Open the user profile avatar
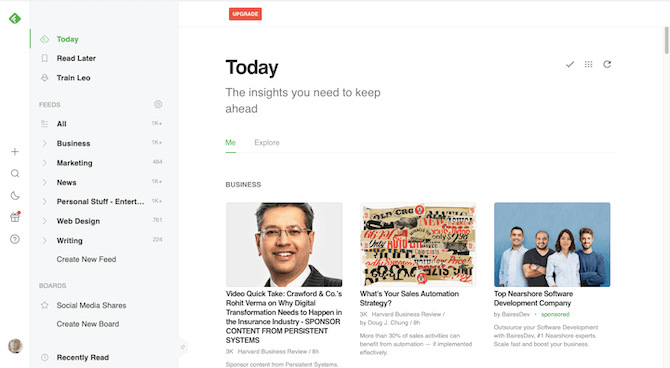 [15, 346]
